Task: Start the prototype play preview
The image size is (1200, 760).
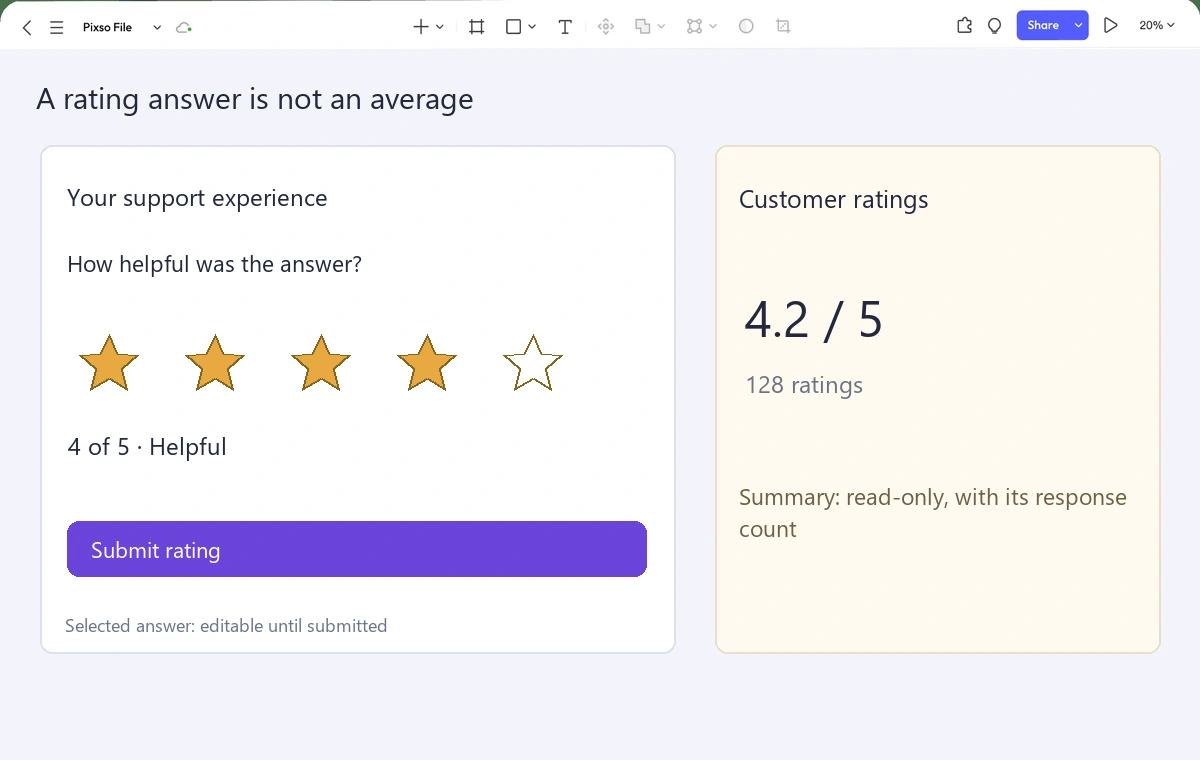Action: 1110,26
